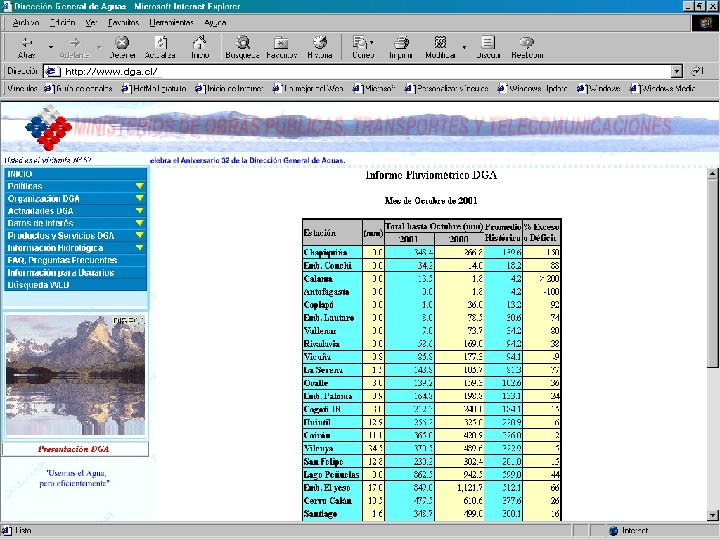
Task: Open the Guía de canales links shortcut
Action: coord(79,88)
